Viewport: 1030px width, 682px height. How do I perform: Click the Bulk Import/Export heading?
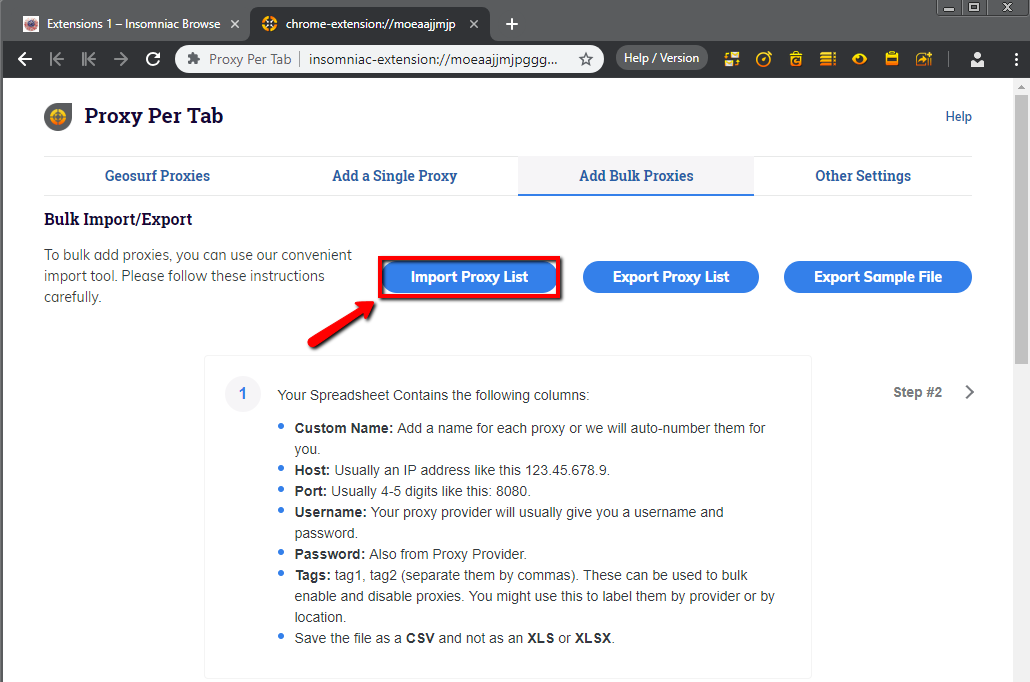[x=118, y=219]
